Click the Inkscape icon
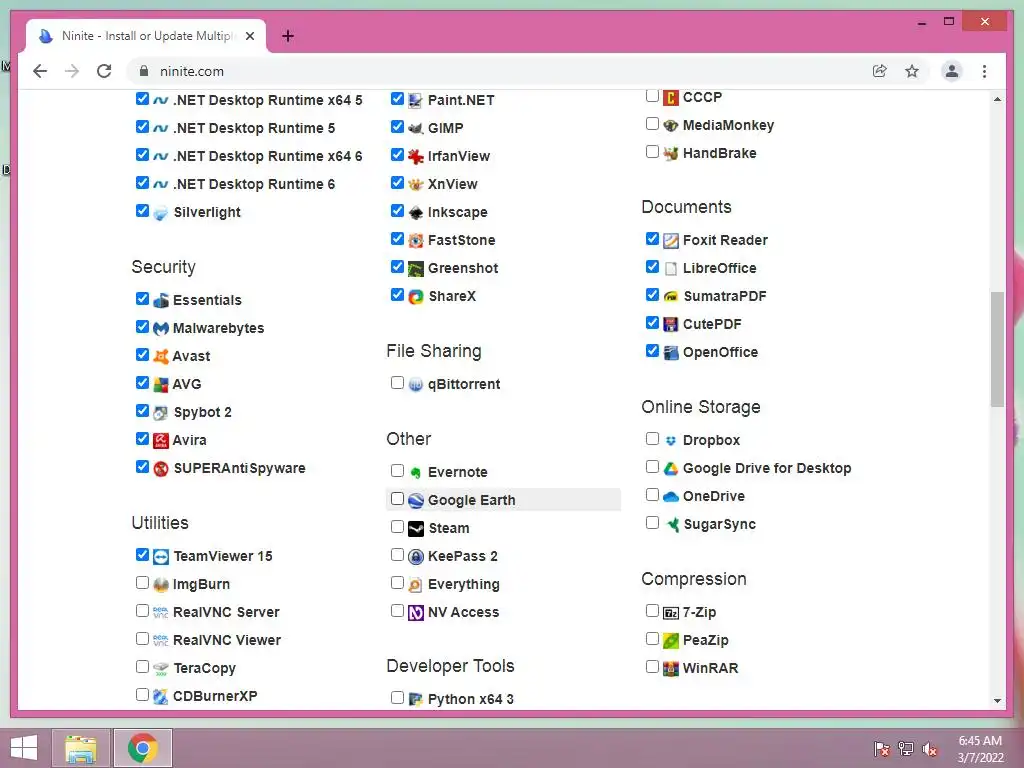Screen dimensions: 1024x768 pyautogui.click(x=415, y=213)
